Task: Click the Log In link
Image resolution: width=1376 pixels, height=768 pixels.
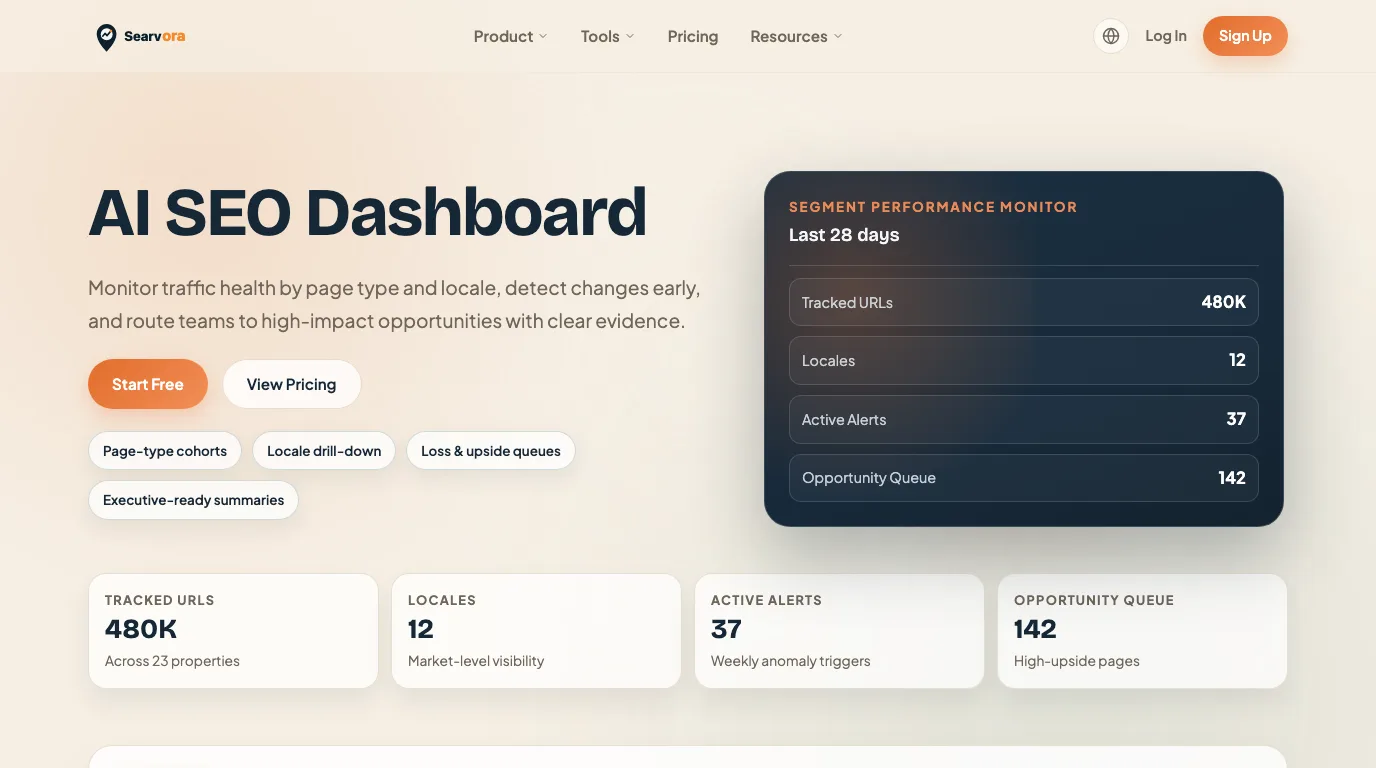Action: click(x=1166, y=36)
